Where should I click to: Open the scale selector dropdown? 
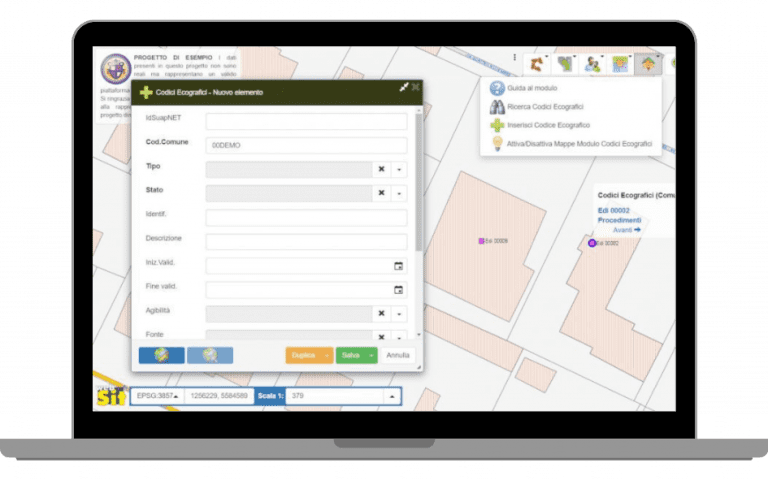click(392, 396)
